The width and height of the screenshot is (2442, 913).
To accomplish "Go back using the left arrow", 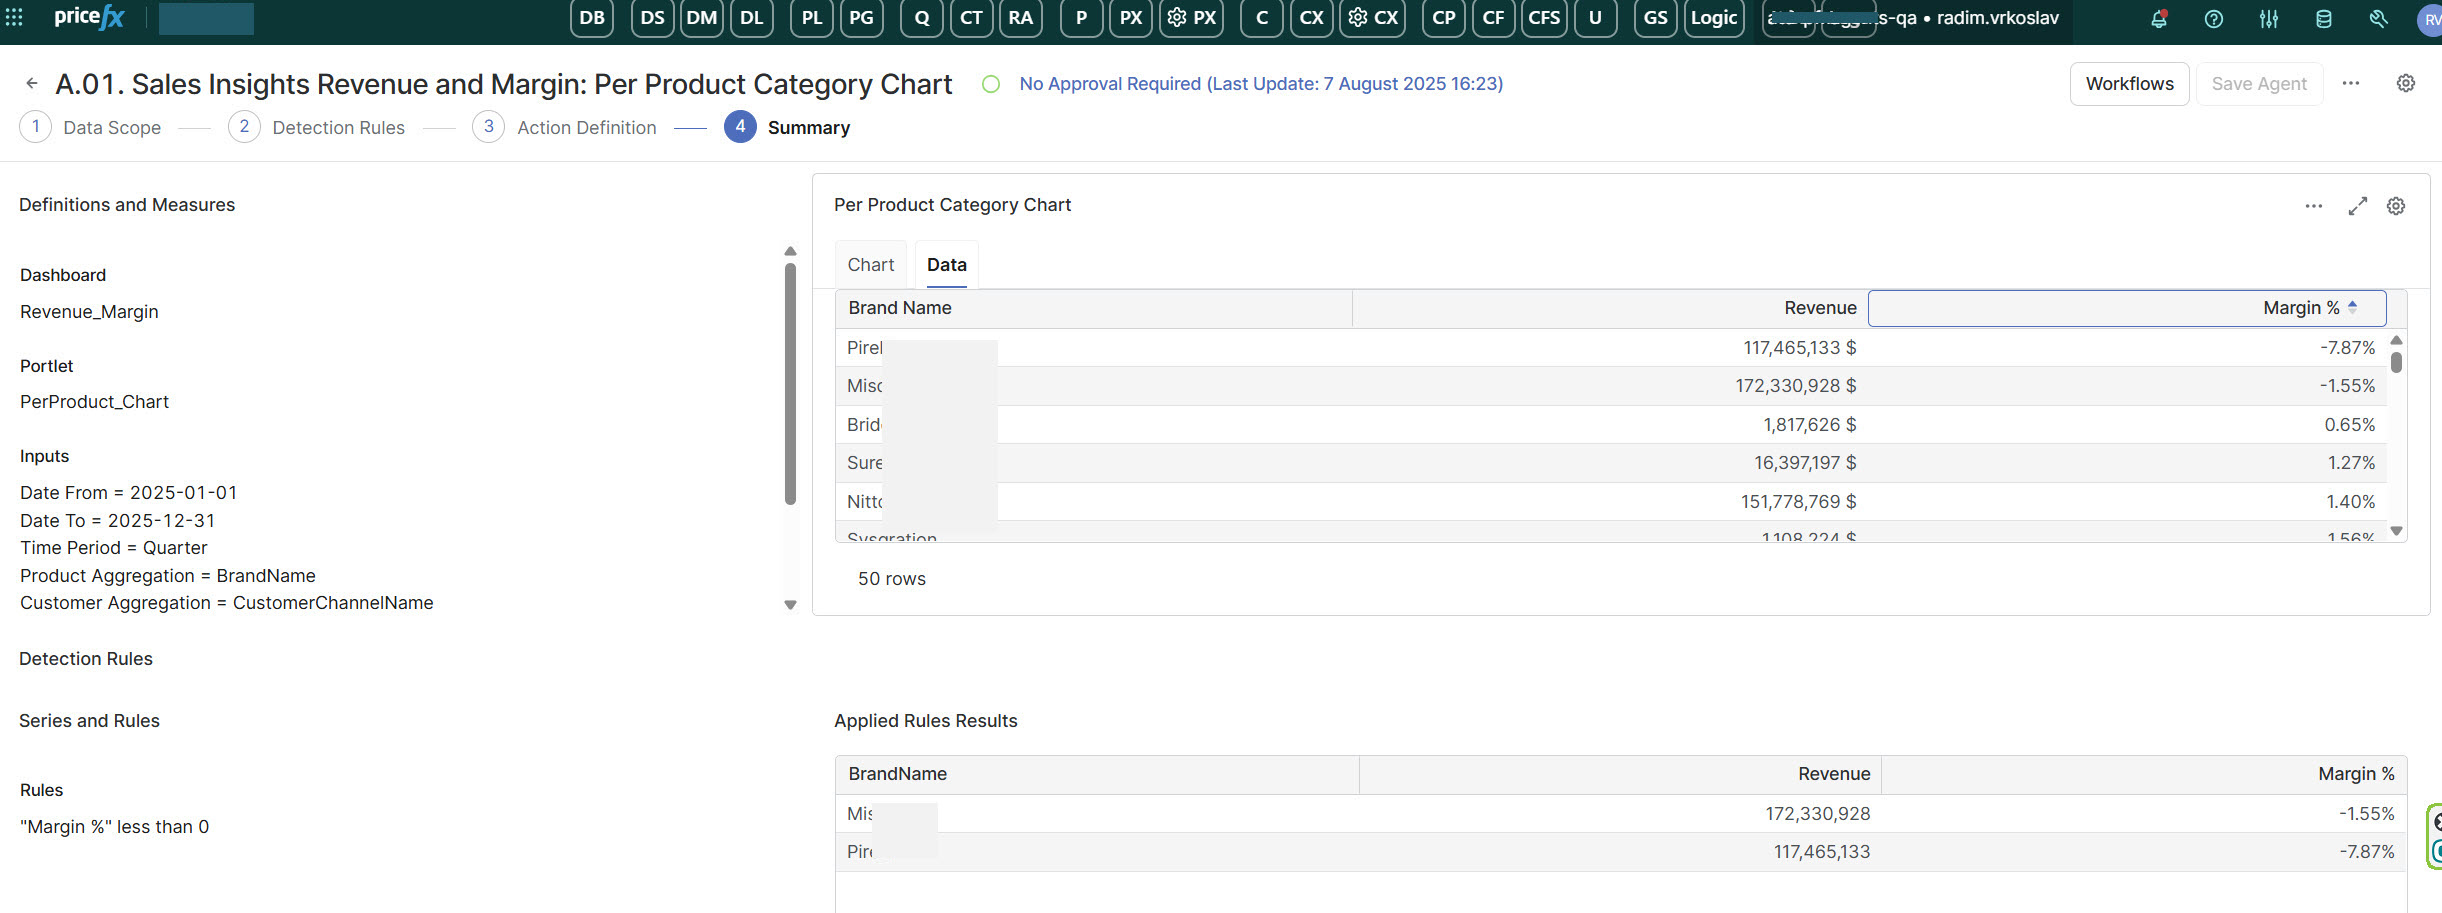I will tap(32, 84).
